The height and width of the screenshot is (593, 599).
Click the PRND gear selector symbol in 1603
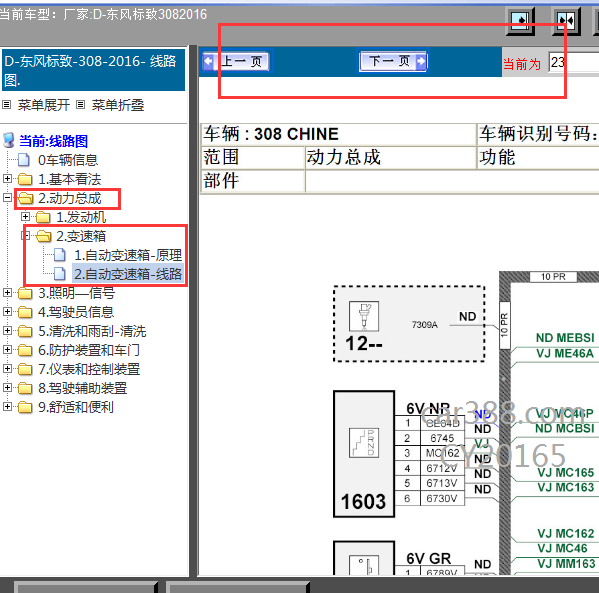(x=364, y=442)
